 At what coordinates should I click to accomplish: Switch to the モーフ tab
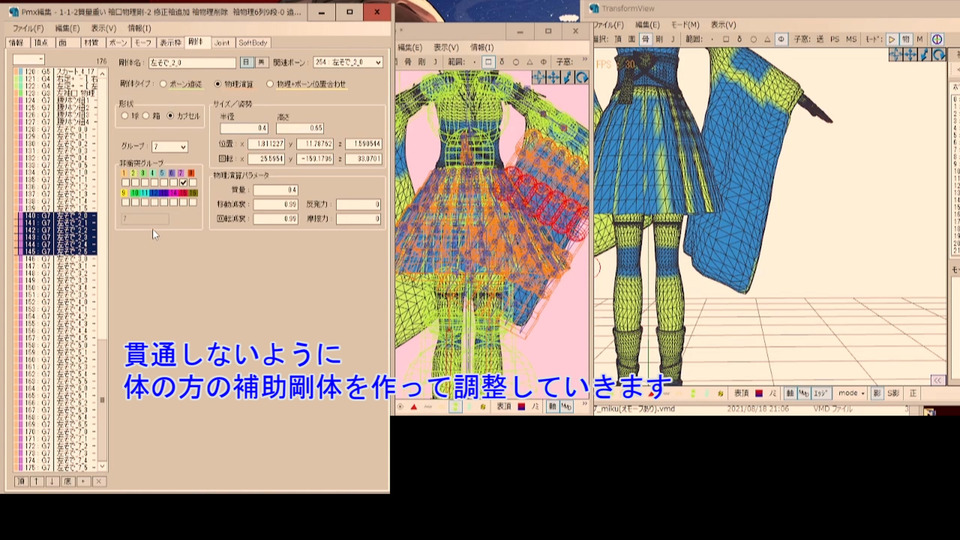(x=143, y=43)
